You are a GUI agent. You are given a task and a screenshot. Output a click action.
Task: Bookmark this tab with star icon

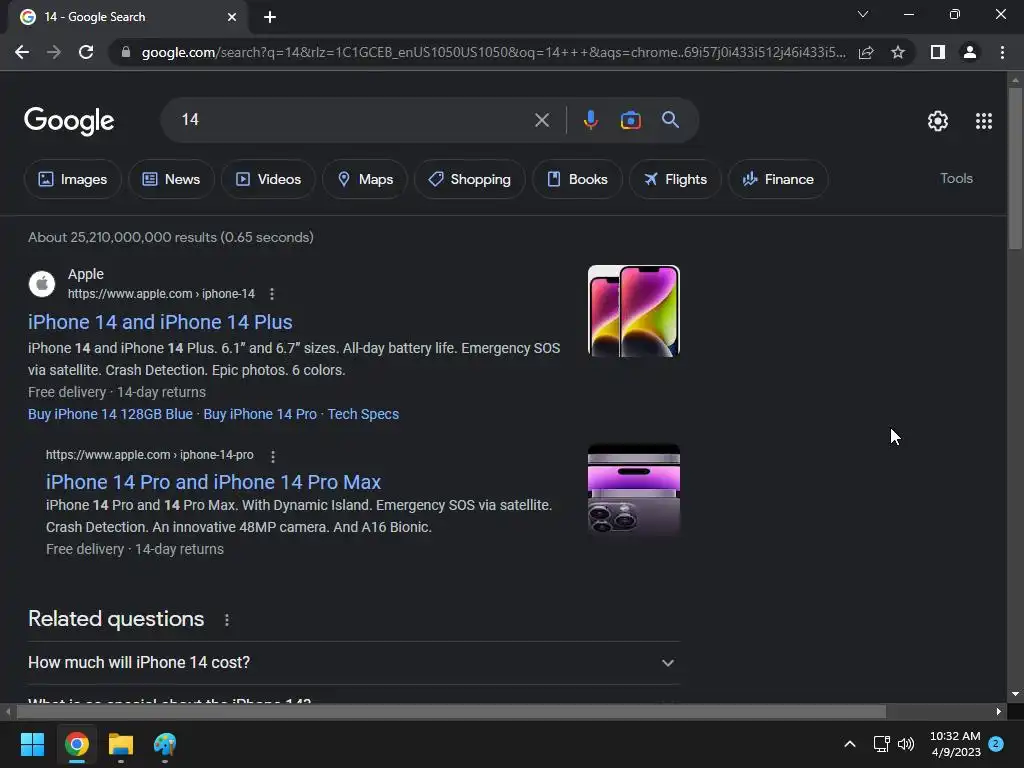(x=898, y=52)
